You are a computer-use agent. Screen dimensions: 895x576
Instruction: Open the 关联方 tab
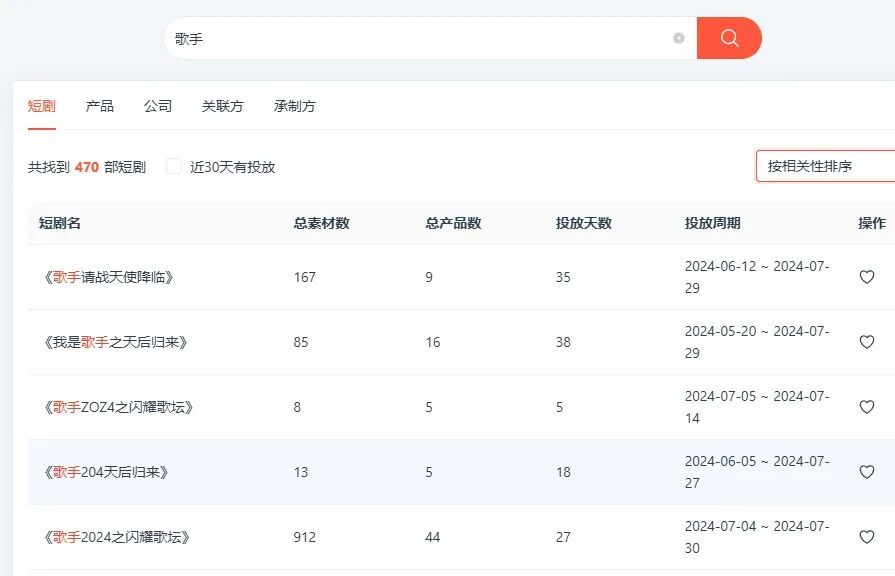222,105
